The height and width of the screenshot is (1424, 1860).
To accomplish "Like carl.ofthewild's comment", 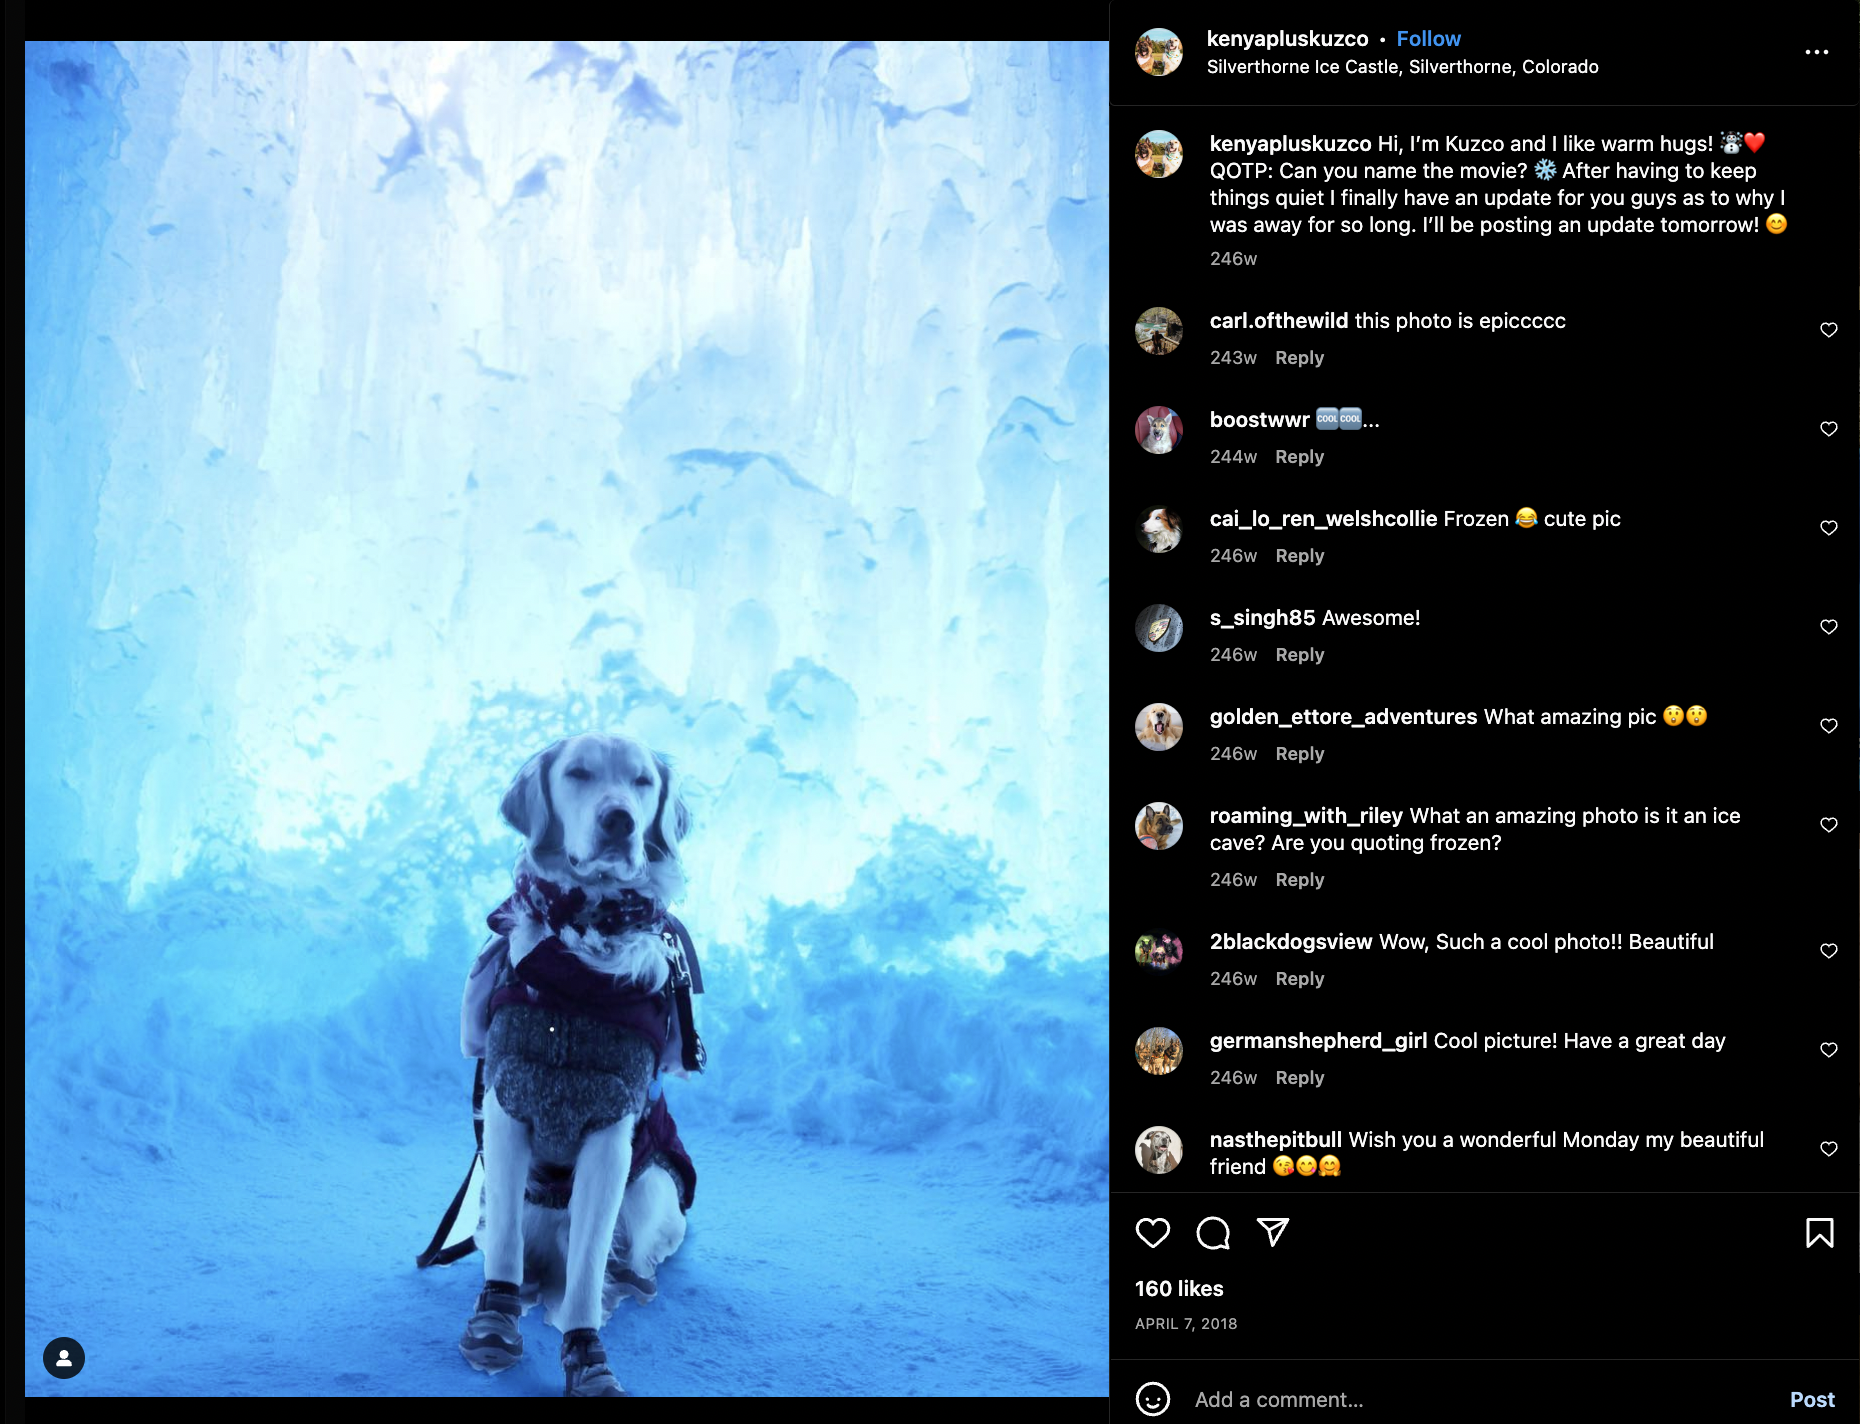I will point(1829,330).
